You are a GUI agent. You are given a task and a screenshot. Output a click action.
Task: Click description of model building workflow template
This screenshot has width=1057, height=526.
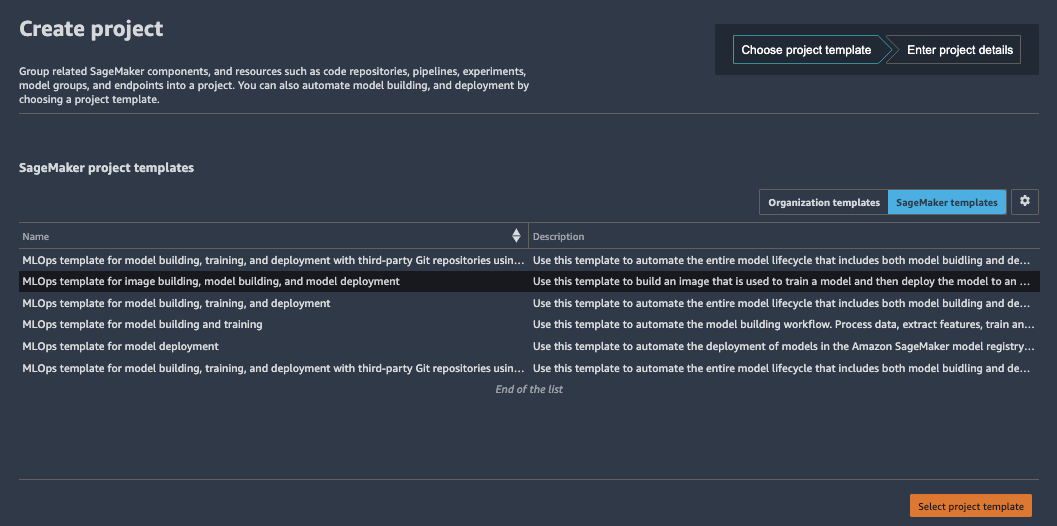coord(782,325)
